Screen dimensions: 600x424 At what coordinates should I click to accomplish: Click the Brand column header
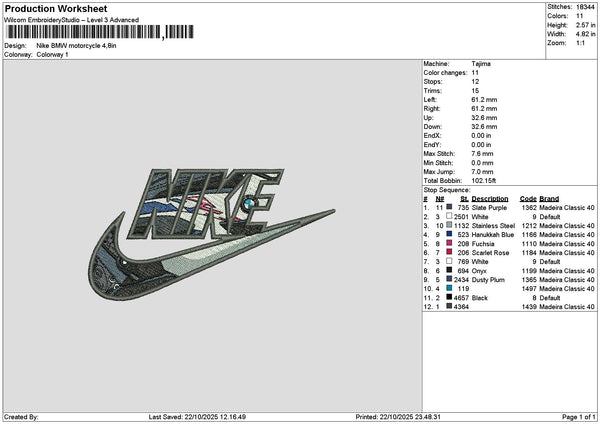pos(549,199)
